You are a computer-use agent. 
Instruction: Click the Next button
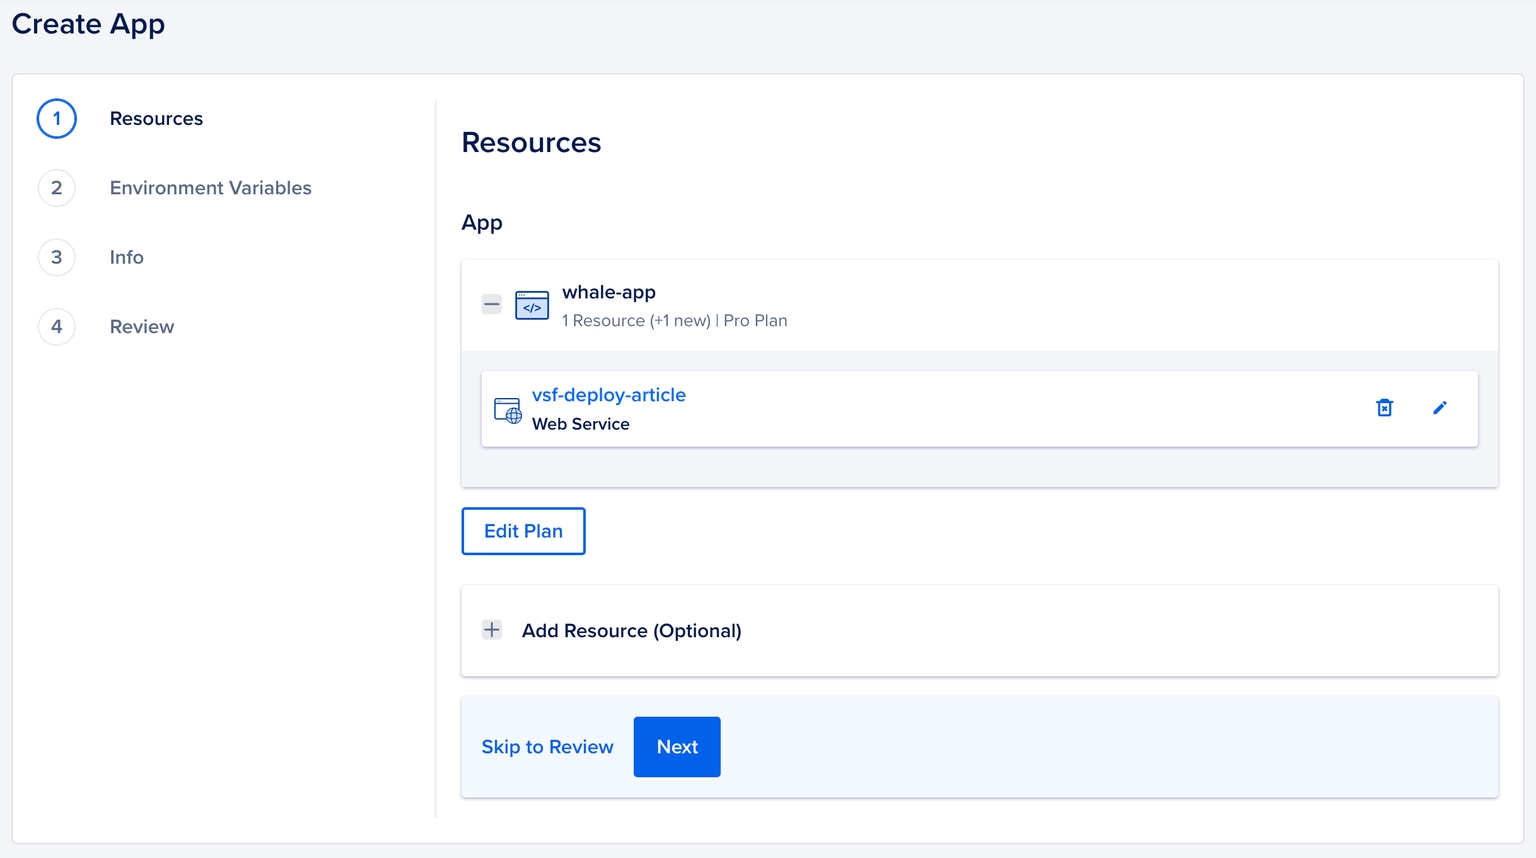pos(677,747)
